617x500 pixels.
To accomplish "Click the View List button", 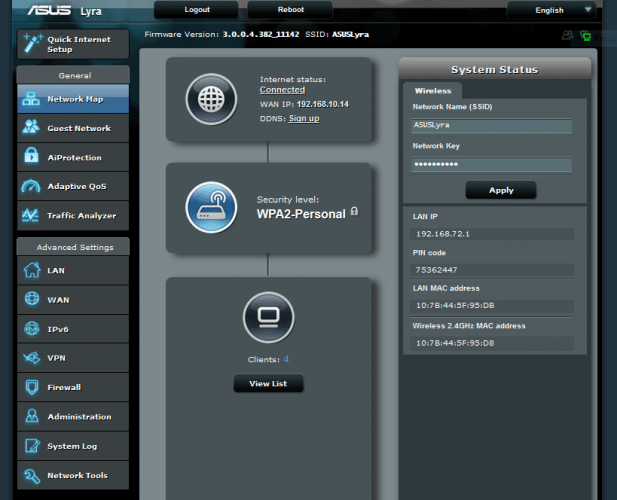I will point(268,383).
